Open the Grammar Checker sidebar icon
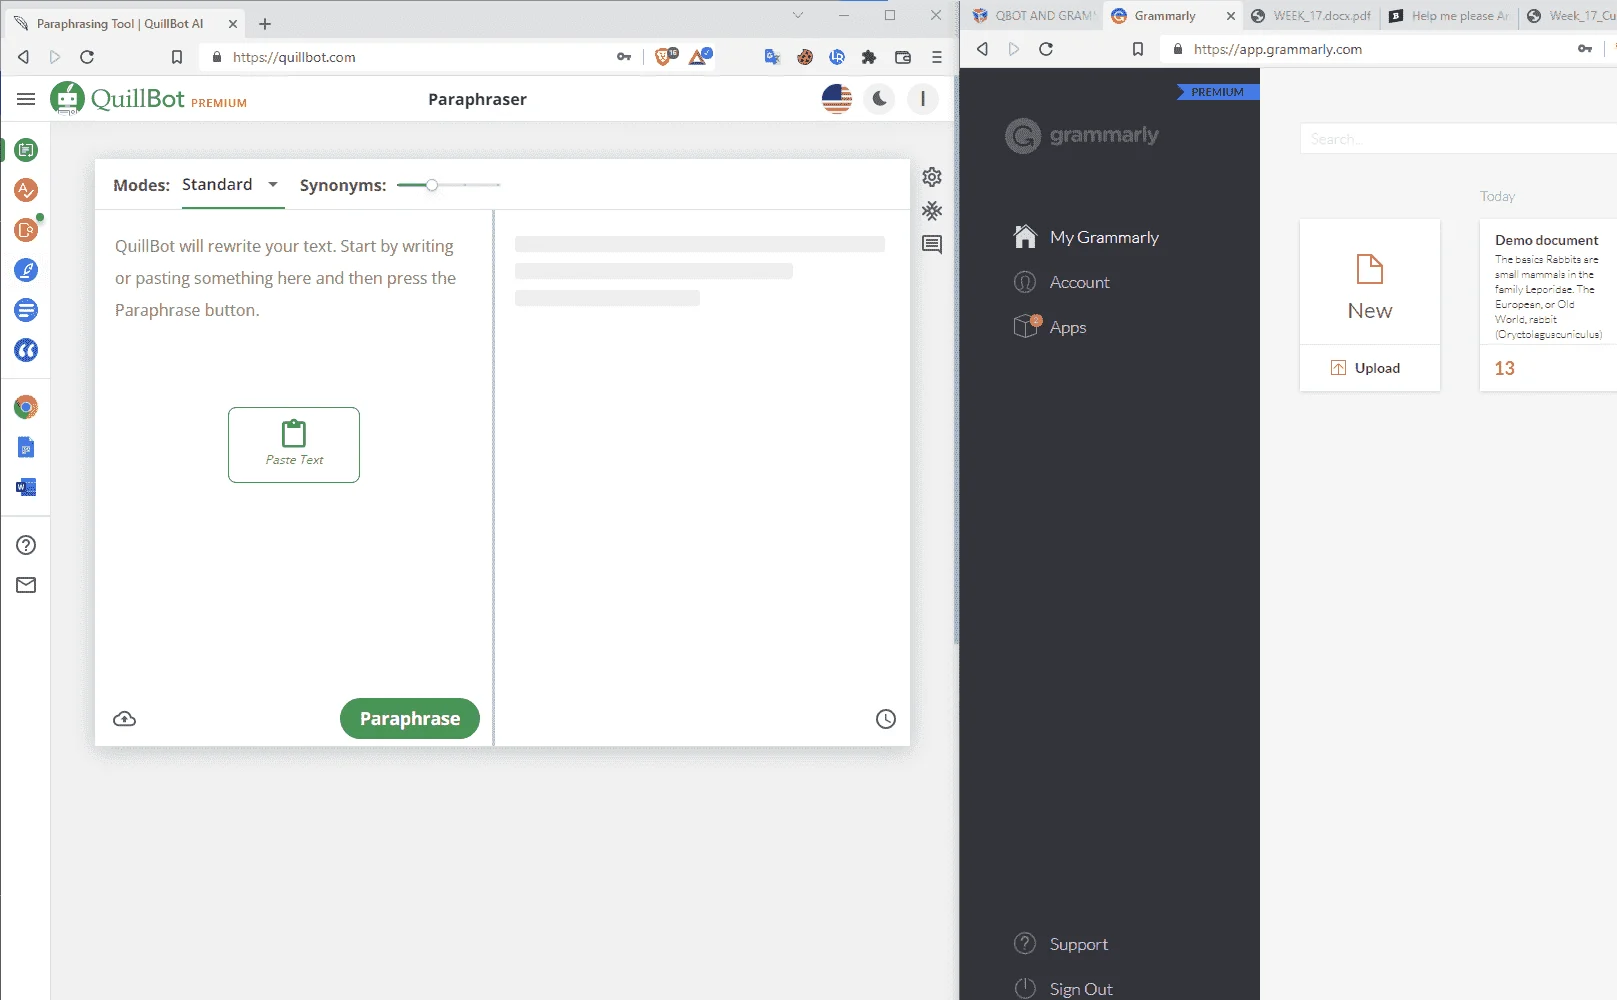This screenshot has height=1000, width=1617. point(26,190)
